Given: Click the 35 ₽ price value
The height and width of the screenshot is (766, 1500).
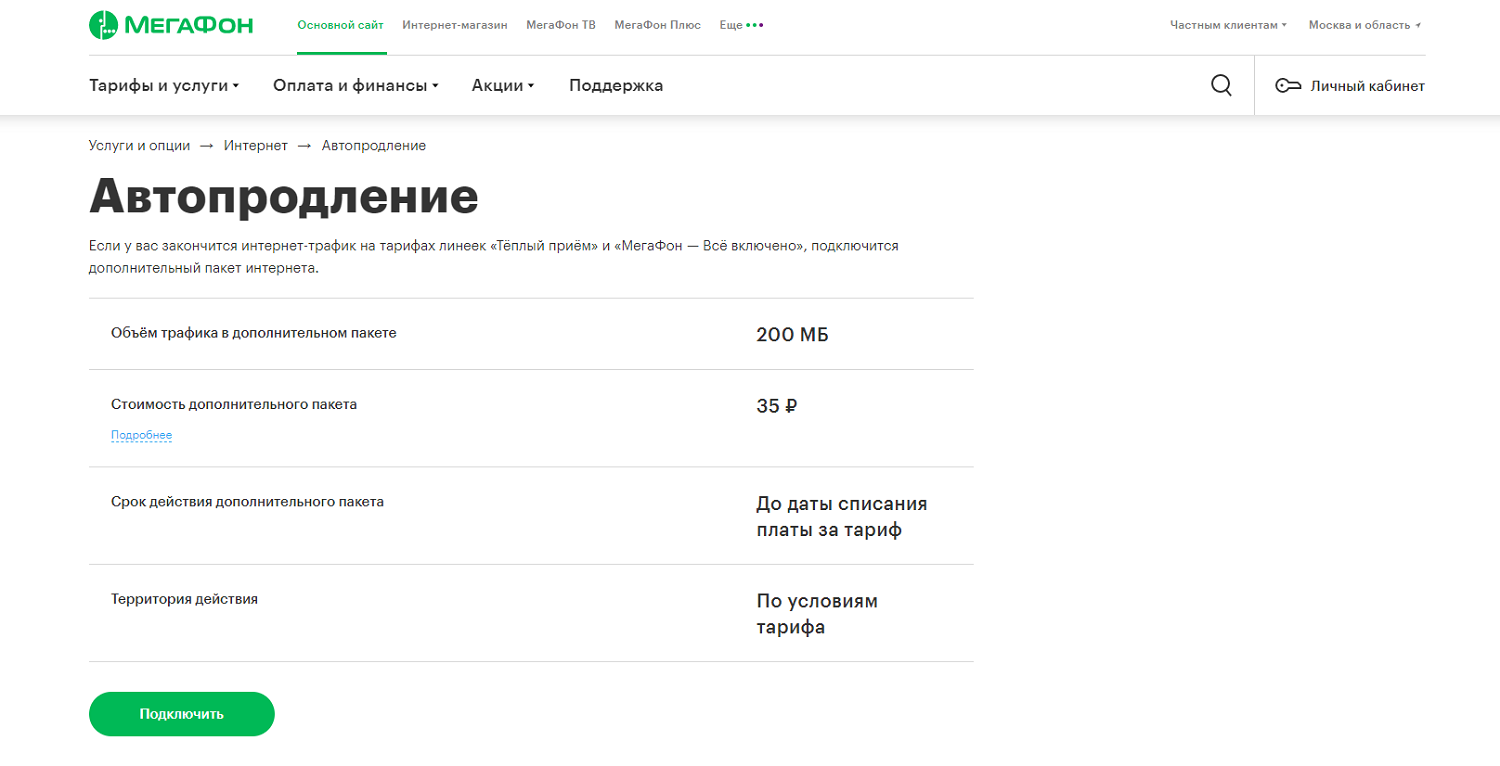Looking at the screenshot, I should 777,406.
